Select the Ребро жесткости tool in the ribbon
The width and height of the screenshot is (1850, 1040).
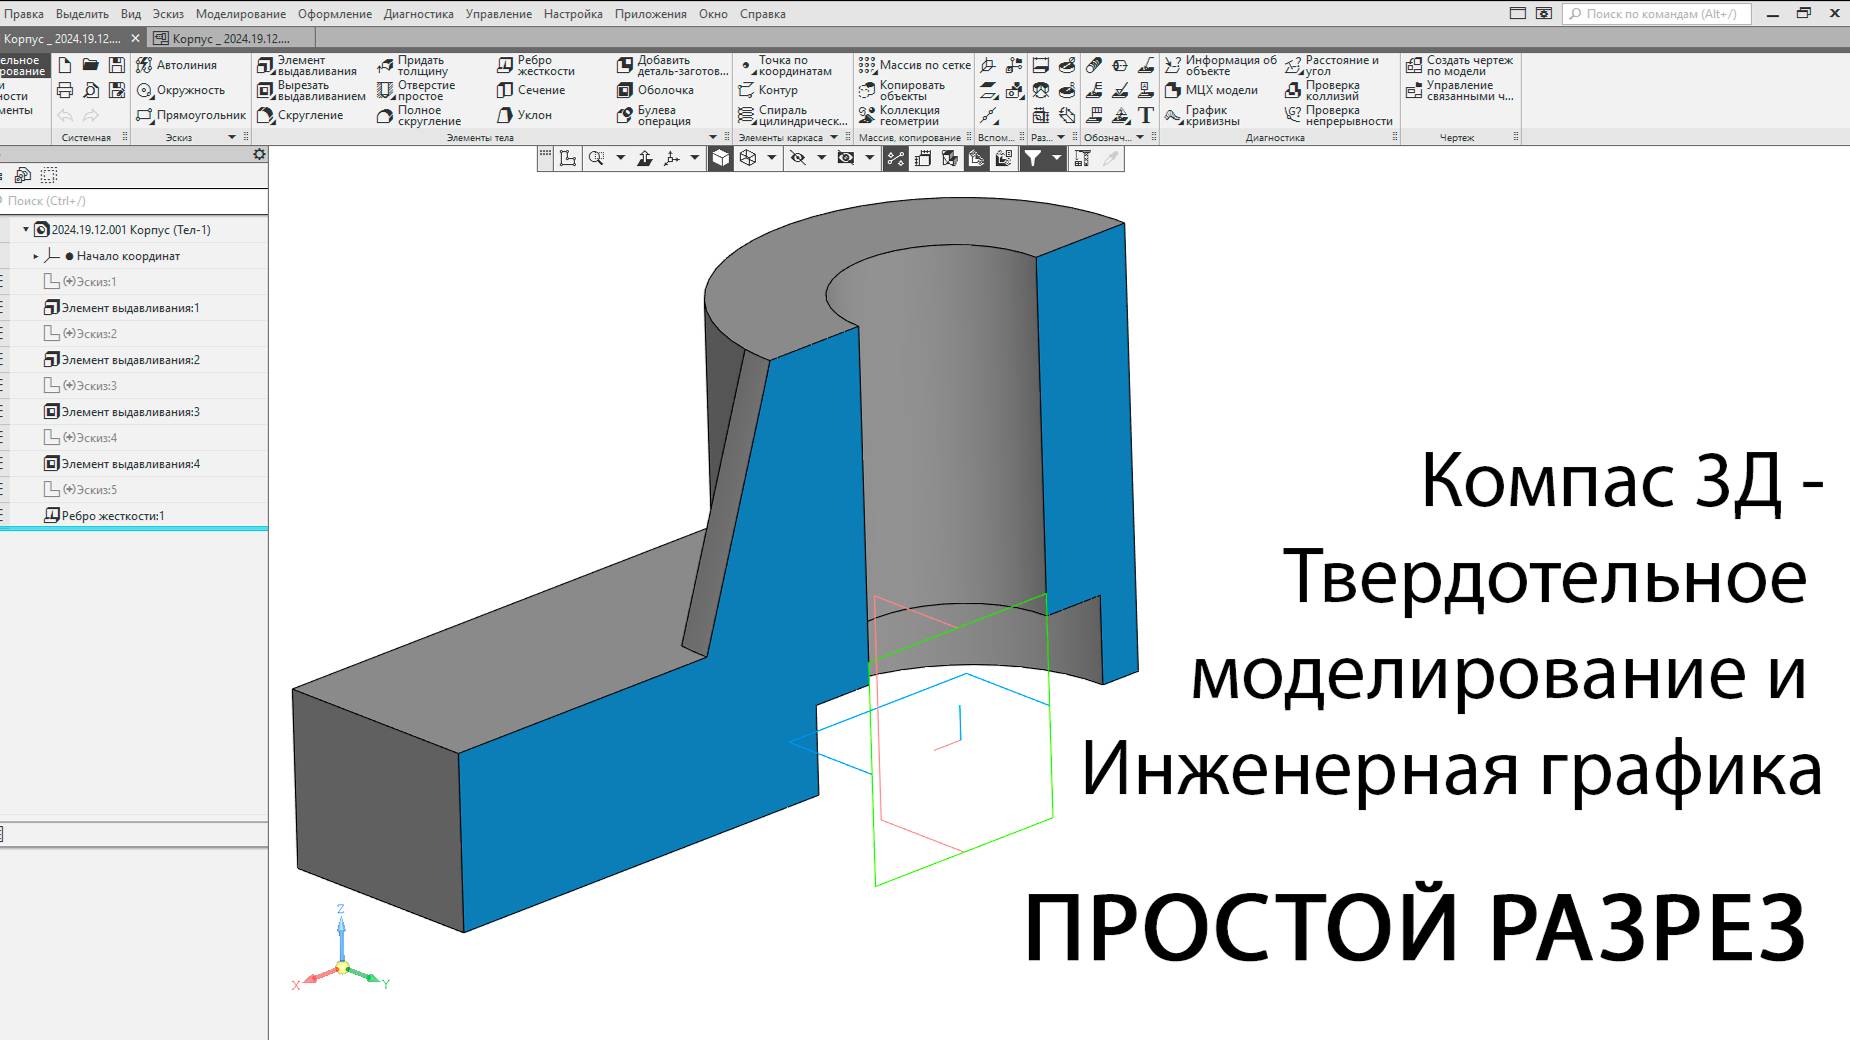536,66
